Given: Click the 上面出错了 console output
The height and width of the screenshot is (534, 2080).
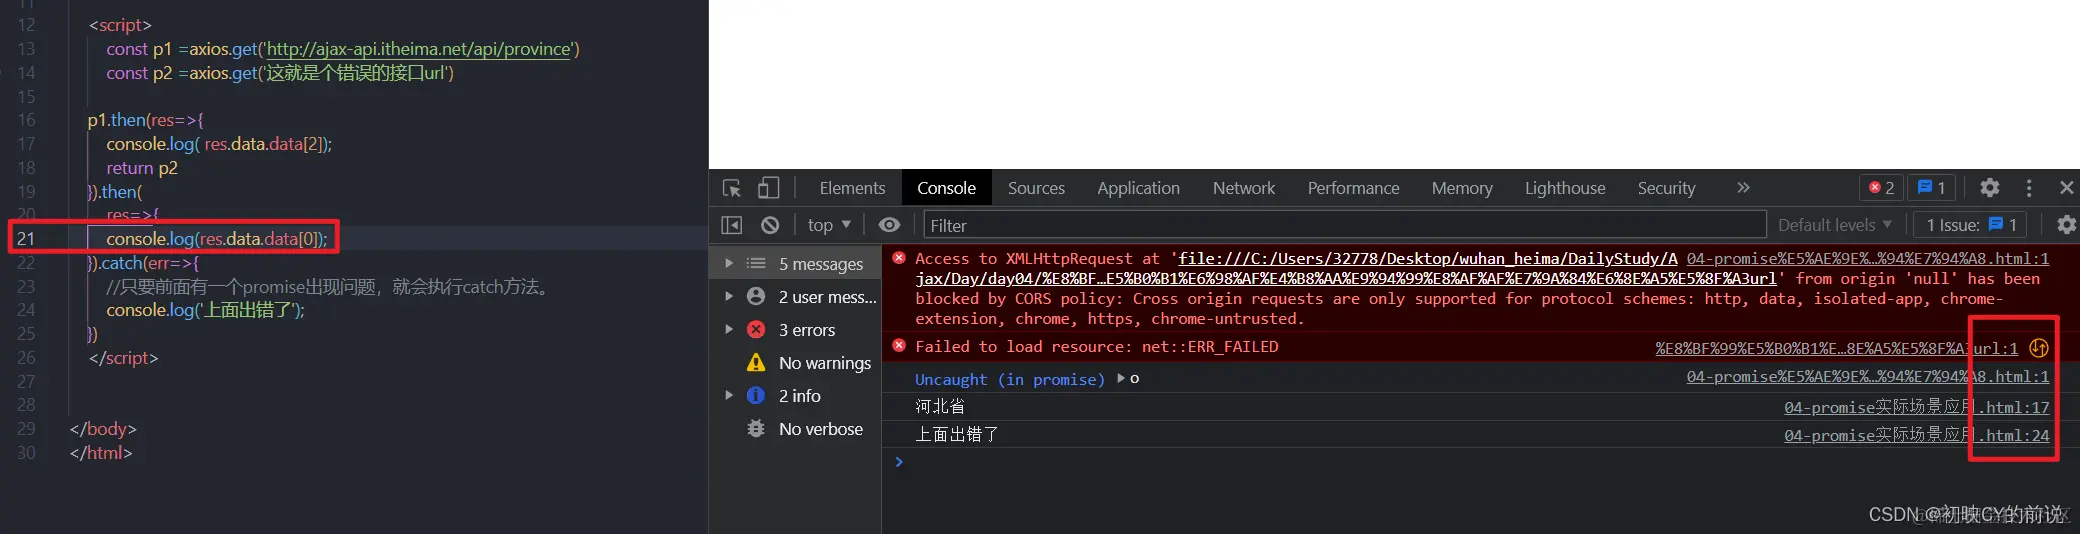Looking at the screenshot, I should [957, 434].
